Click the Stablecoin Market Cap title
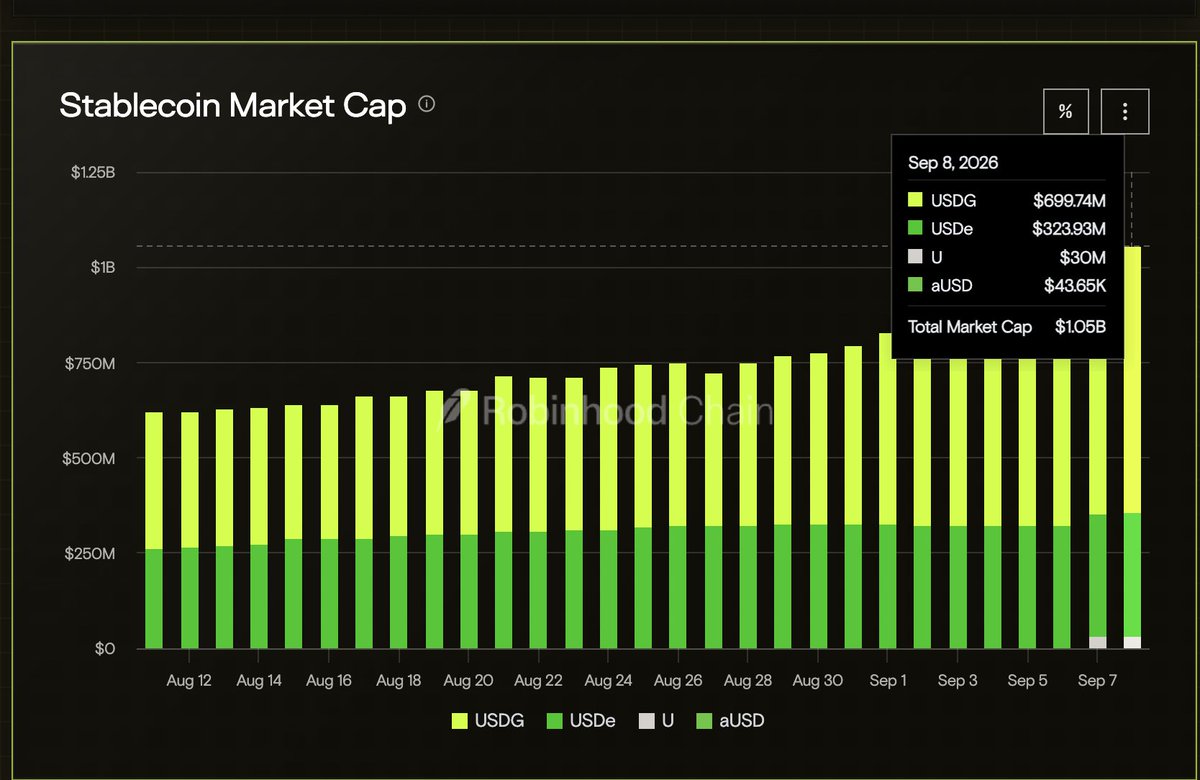This screenshot has width=1200, height=780. pyautogui.click(x=233, y=106)
